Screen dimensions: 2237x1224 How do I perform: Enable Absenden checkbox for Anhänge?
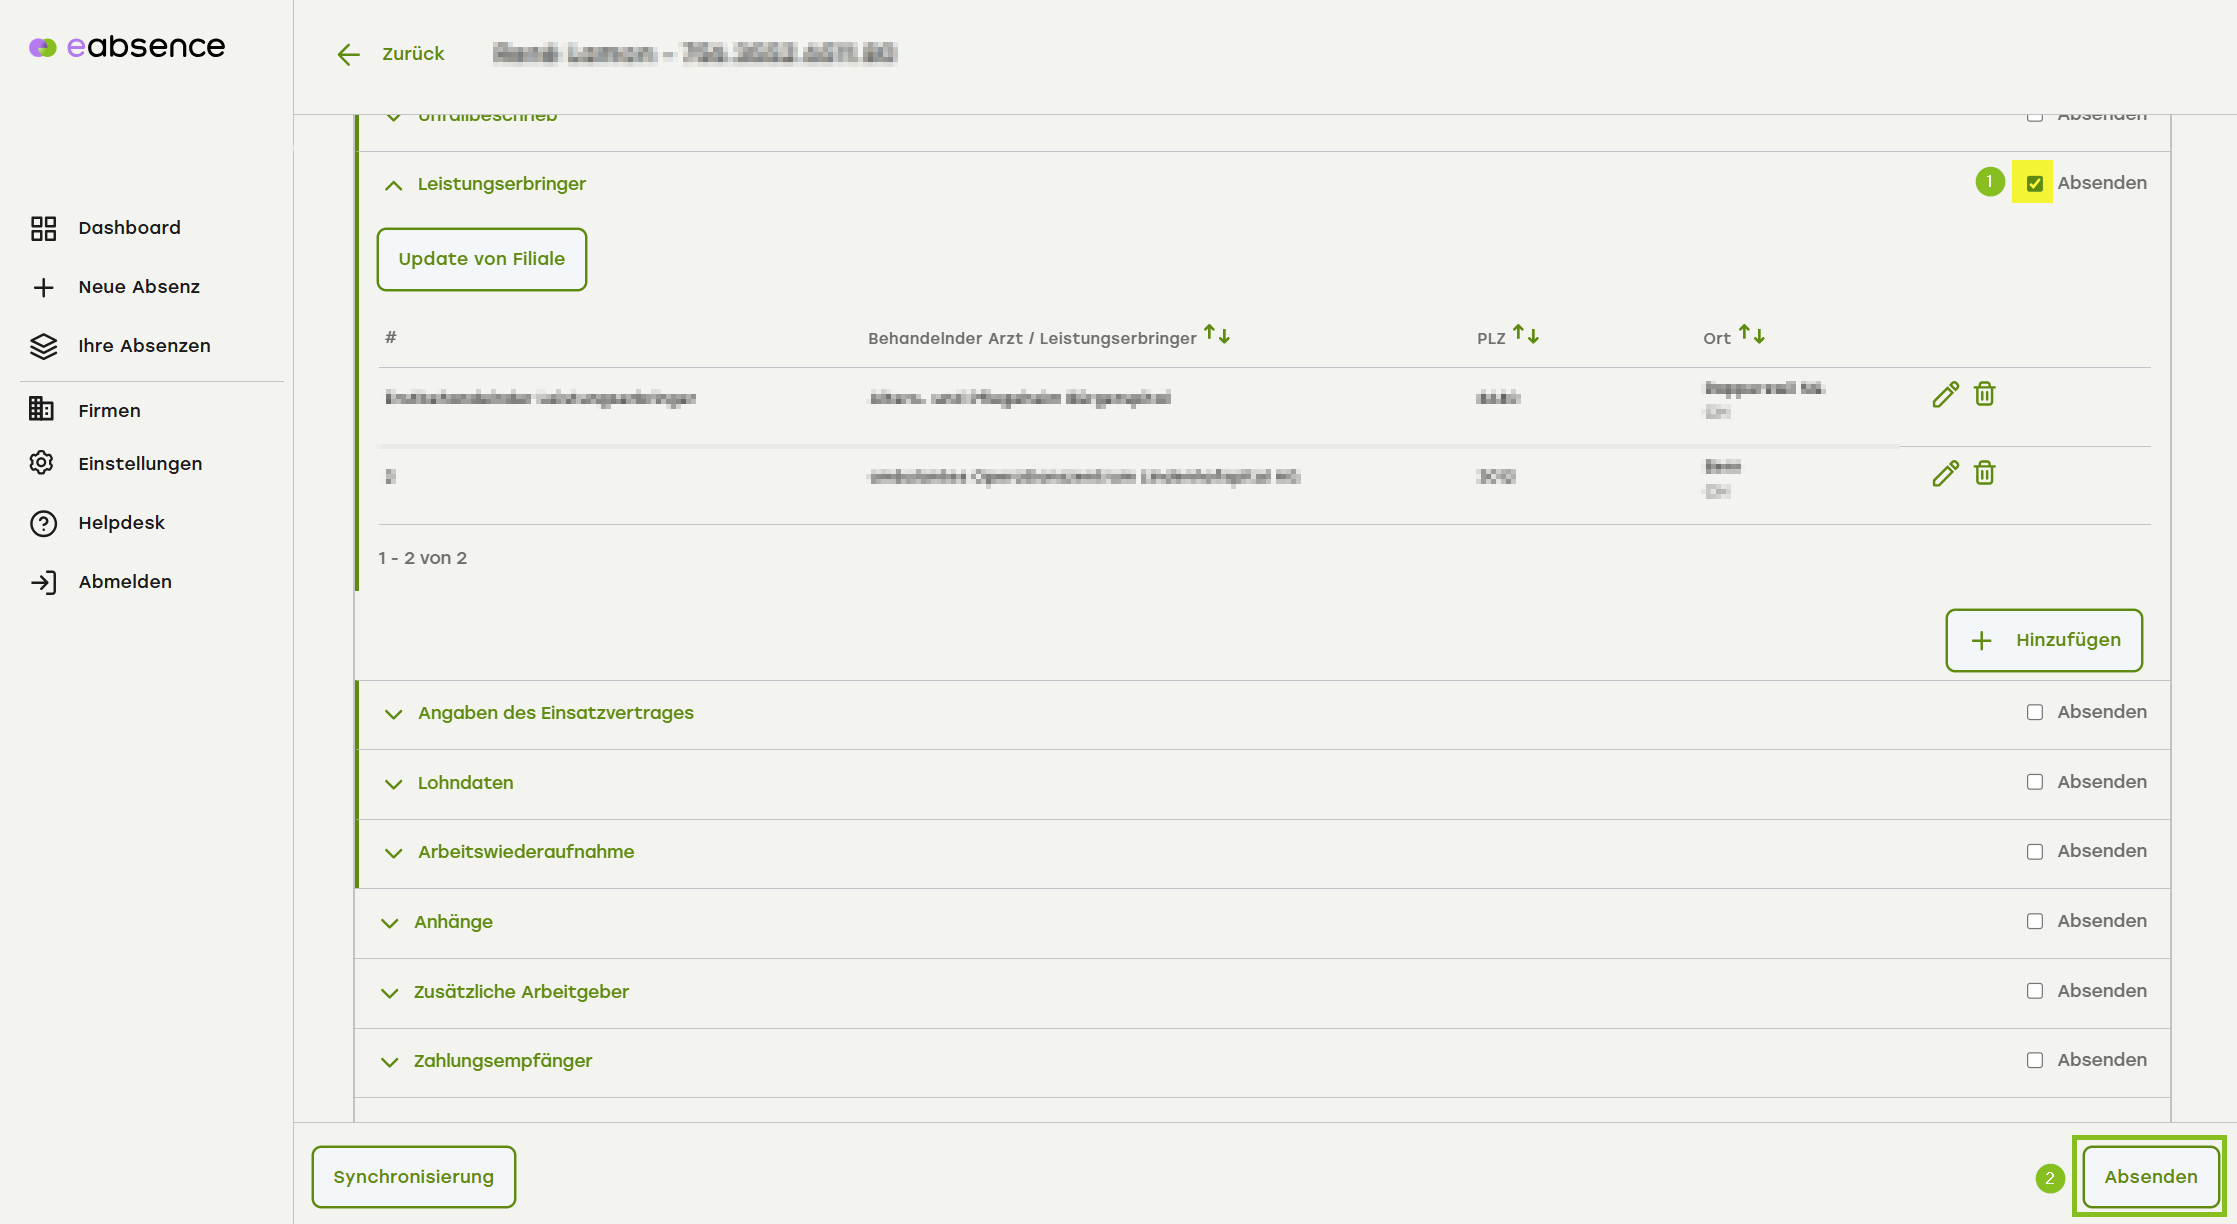pos(2034,921)
